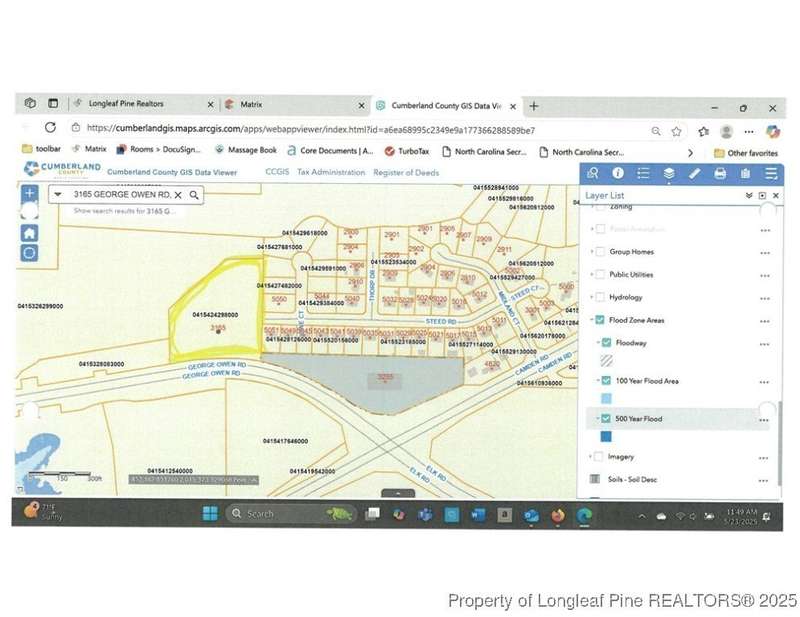Click the info widget icon
800x617 pixels.
coord(618,174)
